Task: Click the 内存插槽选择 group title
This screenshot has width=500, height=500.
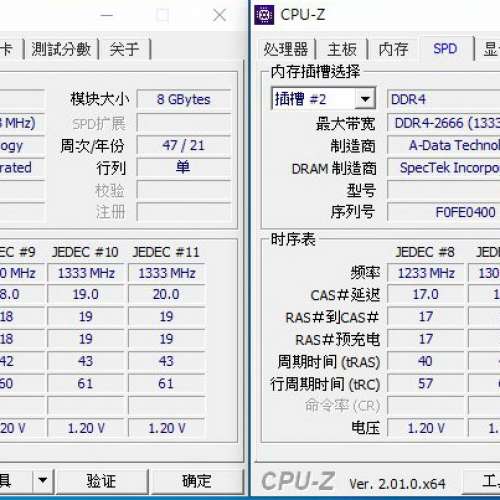Action: click(x=315, y=71)
